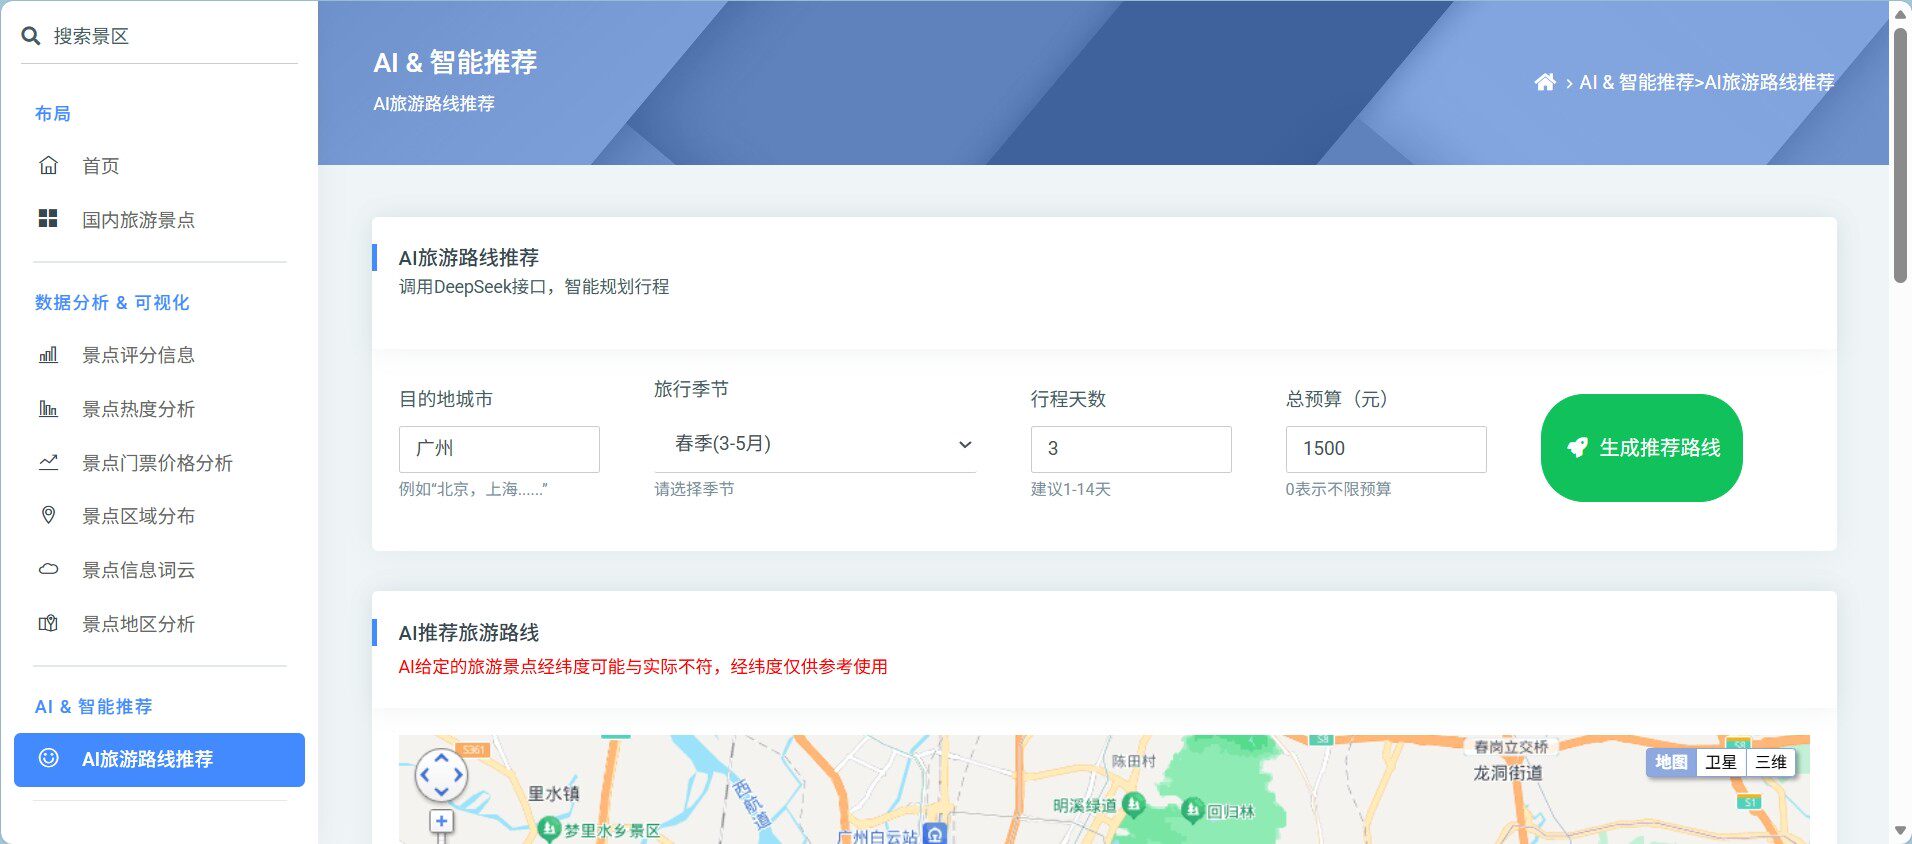Click breadcrumb text AI & 智能推荐>AI旅游路线推荐
The height and width of the screenshot is (844, 1912).
tap(1706, 82)
